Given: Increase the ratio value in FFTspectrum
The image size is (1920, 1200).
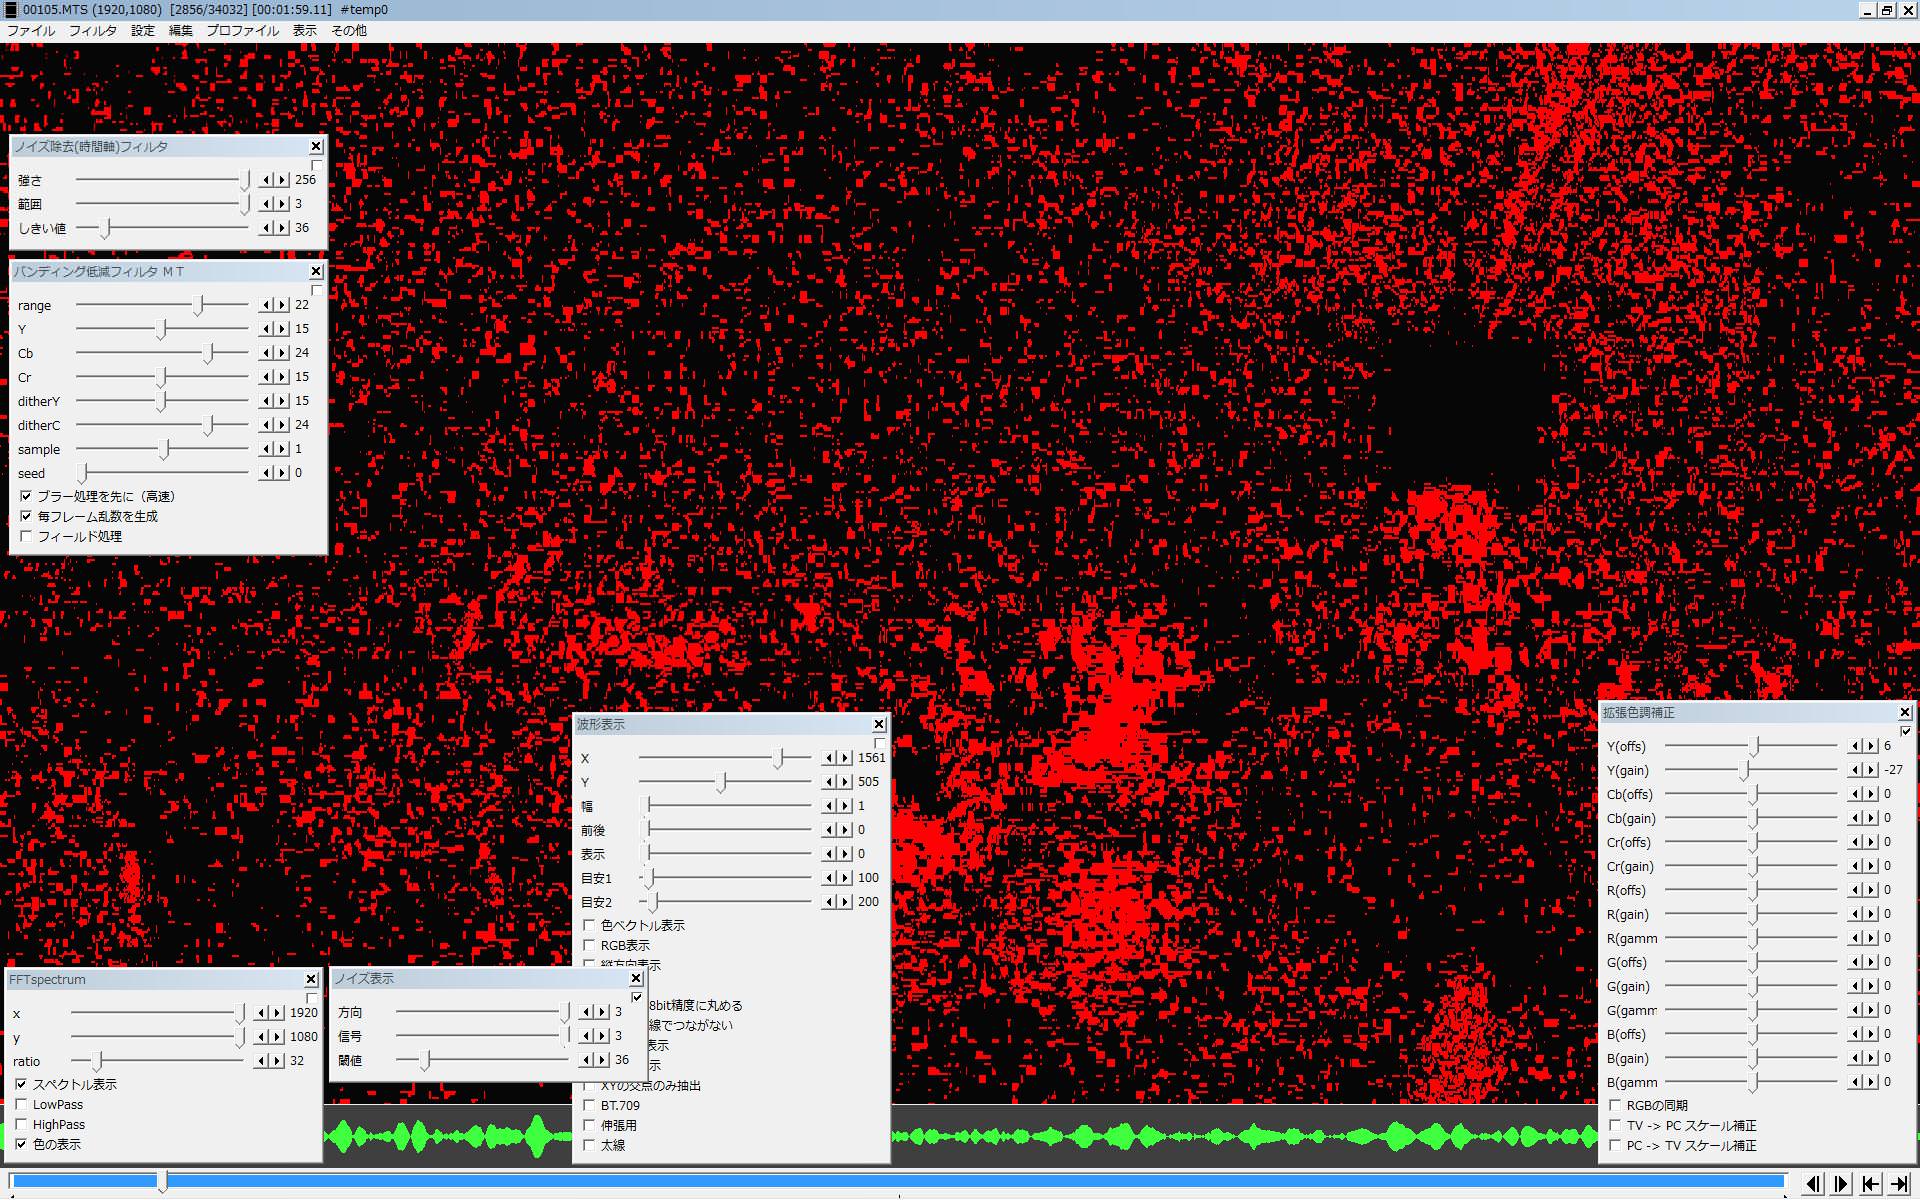Looking at the screenshot, I should tap(277, 1061).
